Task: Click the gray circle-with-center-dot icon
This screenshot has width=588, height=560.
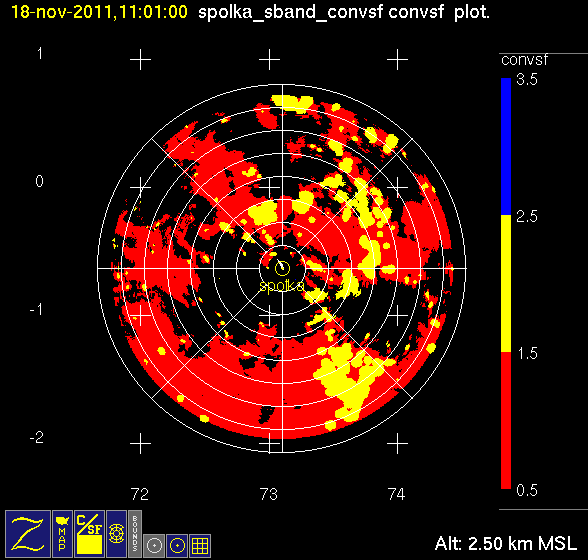Action: pos(154,546)
